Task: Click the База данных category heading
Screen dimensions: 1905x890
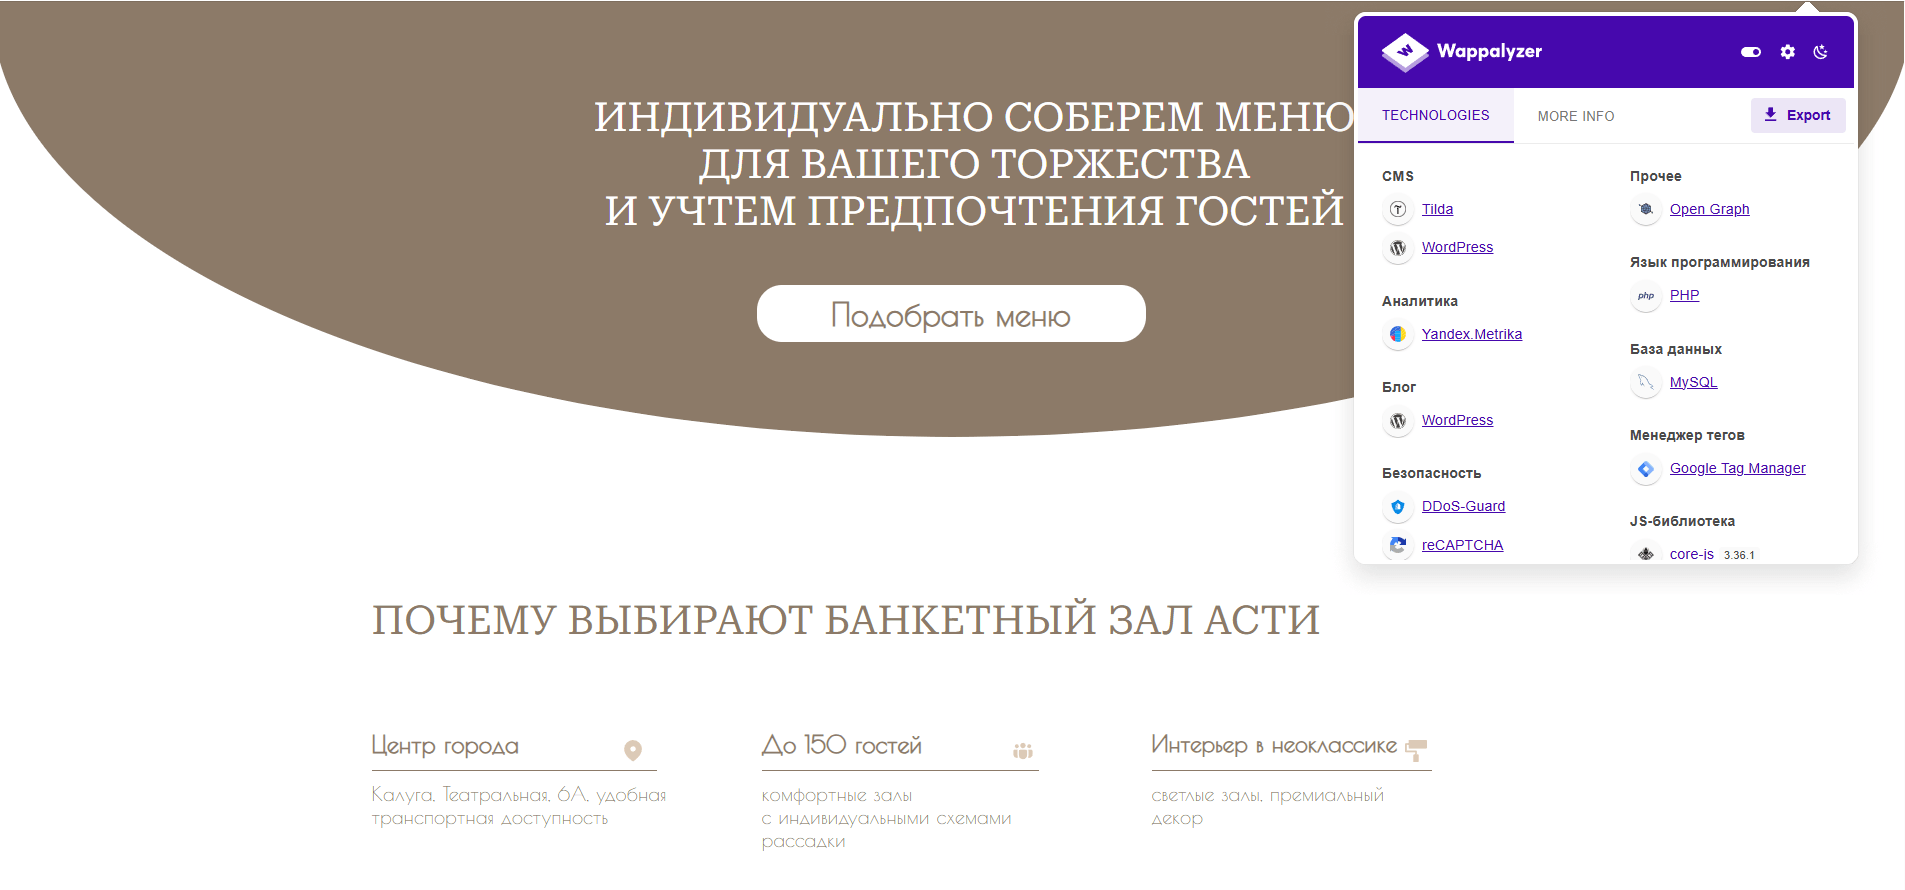Action: tap(1676, 349)
